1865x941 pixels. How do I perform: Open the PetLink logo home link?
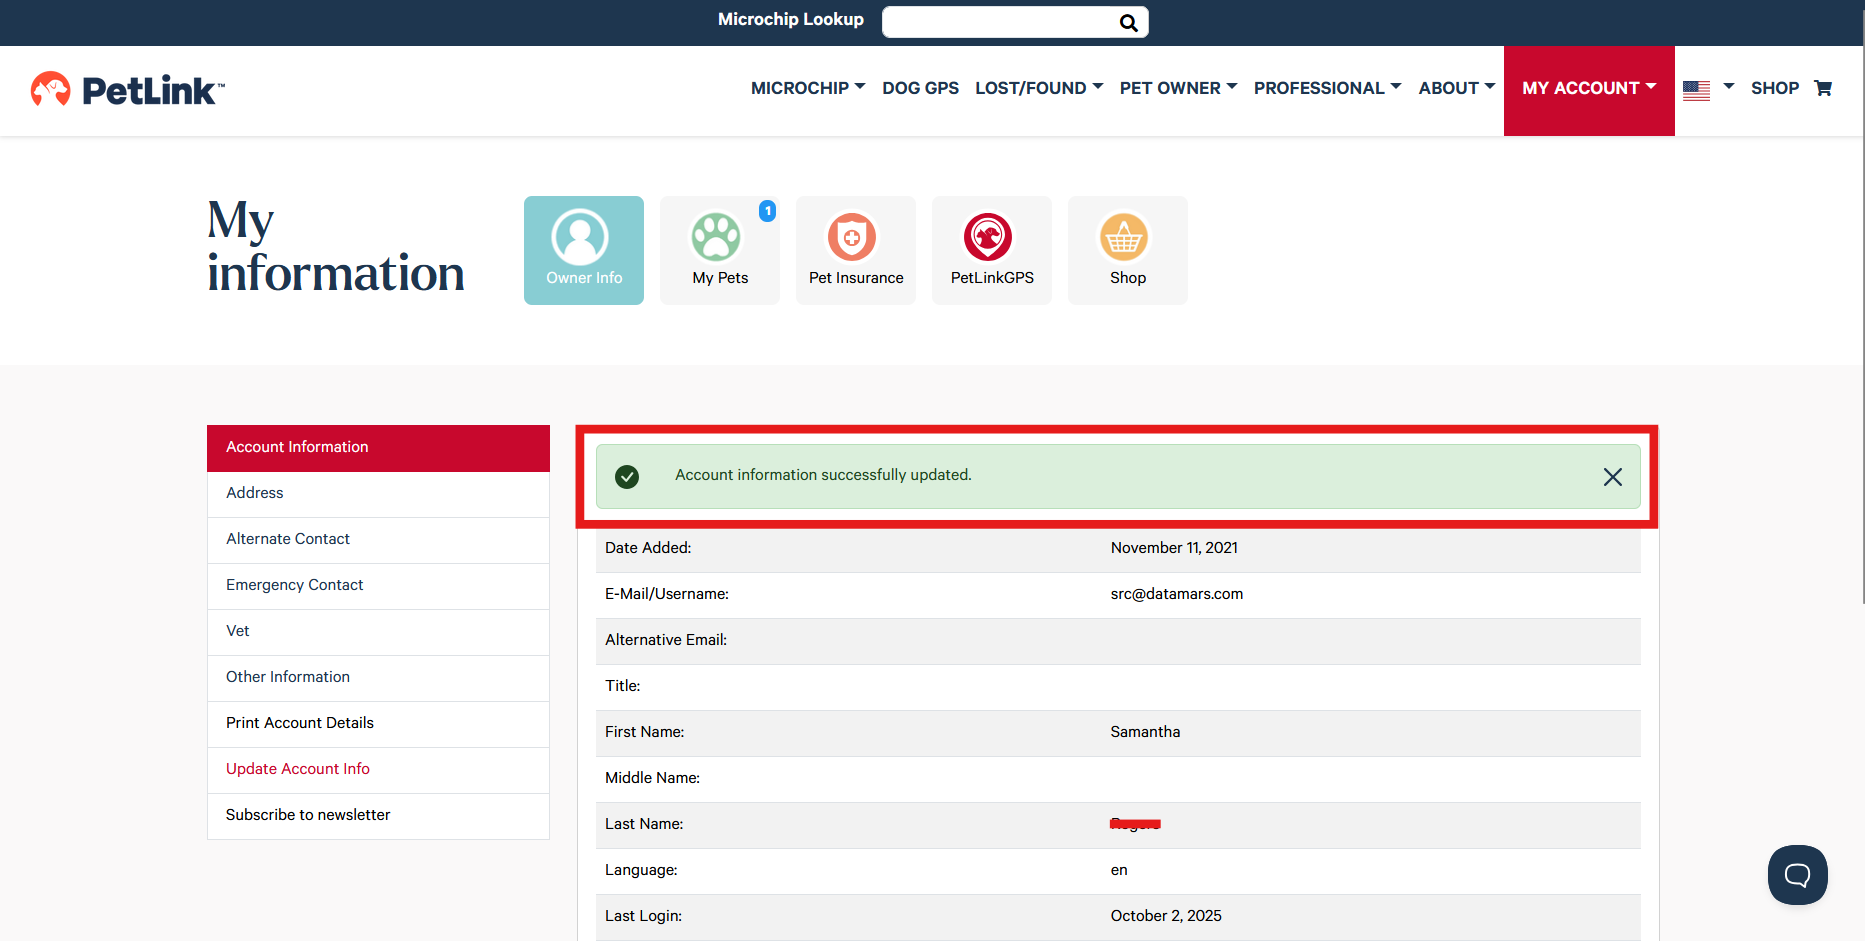point(128,90)
